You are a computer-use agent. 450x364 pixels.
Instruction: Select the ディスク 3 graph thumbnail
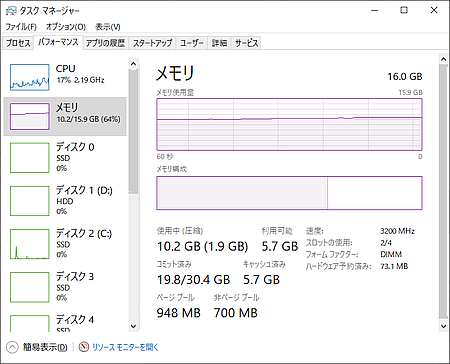point(30,287)
